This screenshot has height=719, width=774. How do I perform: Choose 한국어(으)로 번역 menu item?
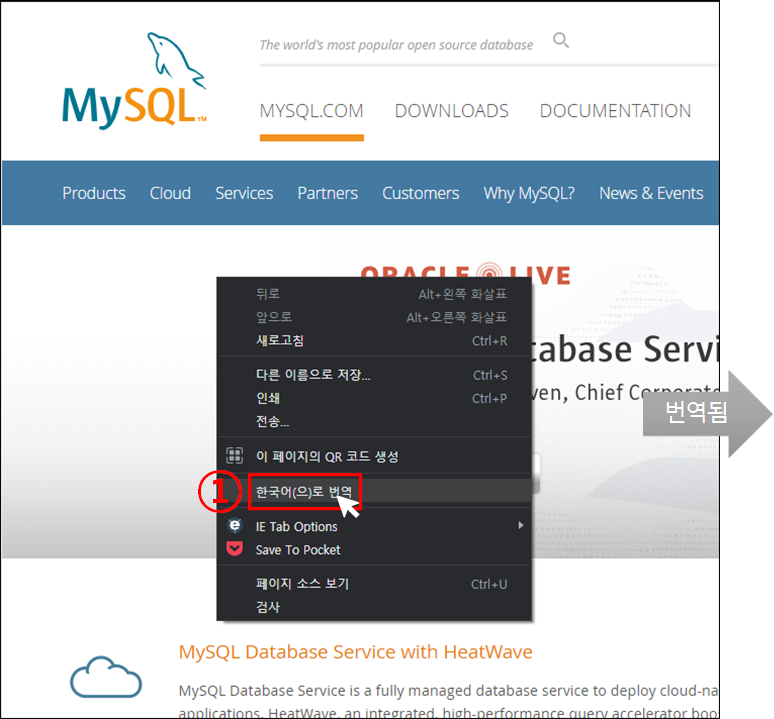pyautogui.click(x=374, y=492)
